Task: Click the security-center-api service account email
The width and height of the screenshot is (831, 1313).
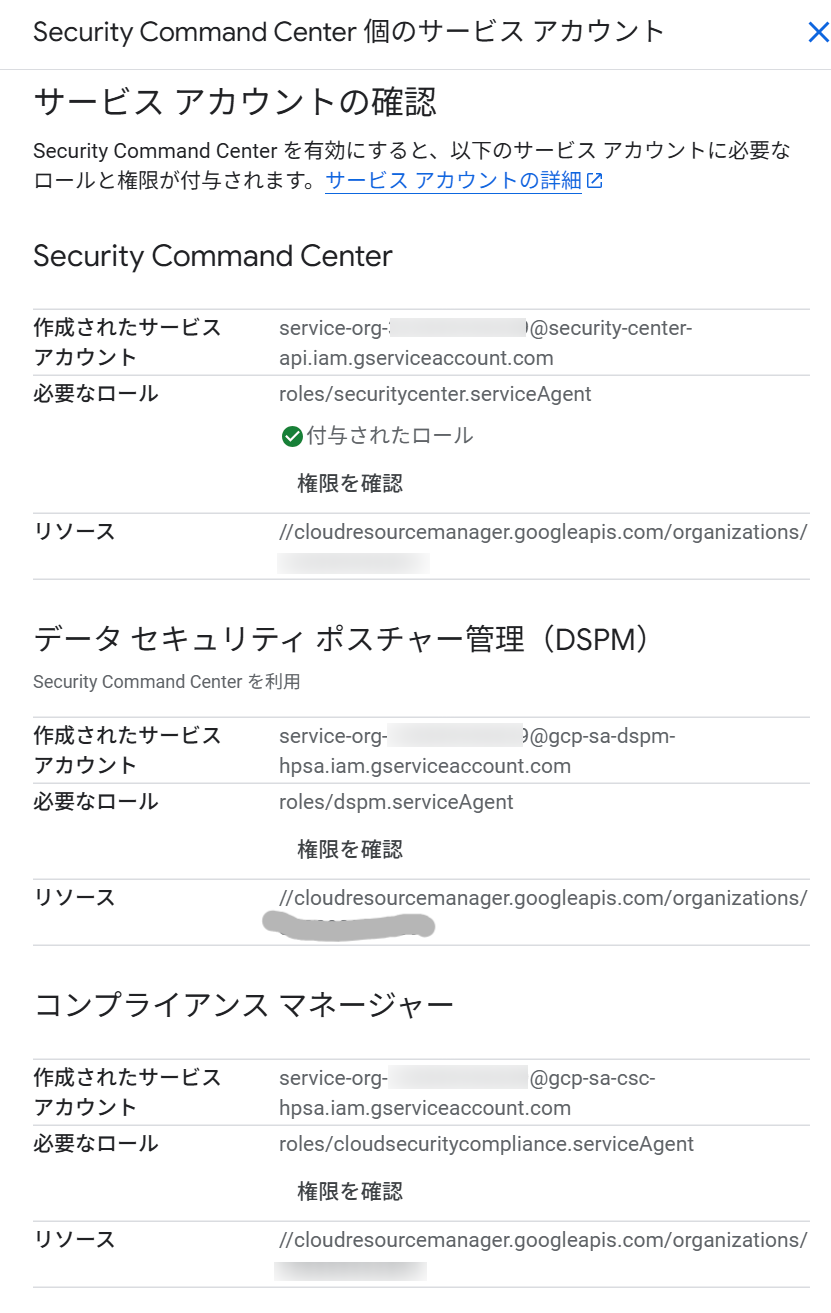Action: pyautogui.click(x=485, y=343)
